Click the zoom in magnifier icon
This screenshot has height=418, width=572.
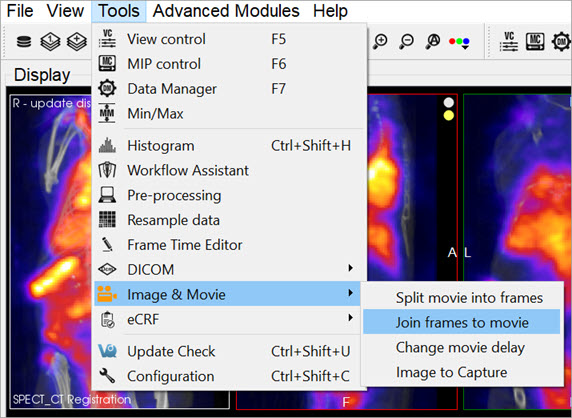pos(380,41)
